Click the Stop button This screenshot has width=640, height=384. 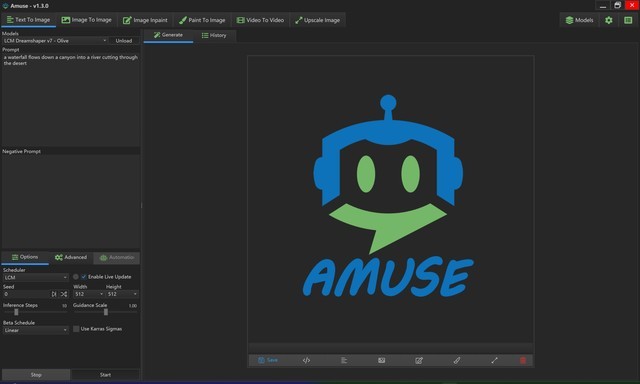[x=36, y=375]
